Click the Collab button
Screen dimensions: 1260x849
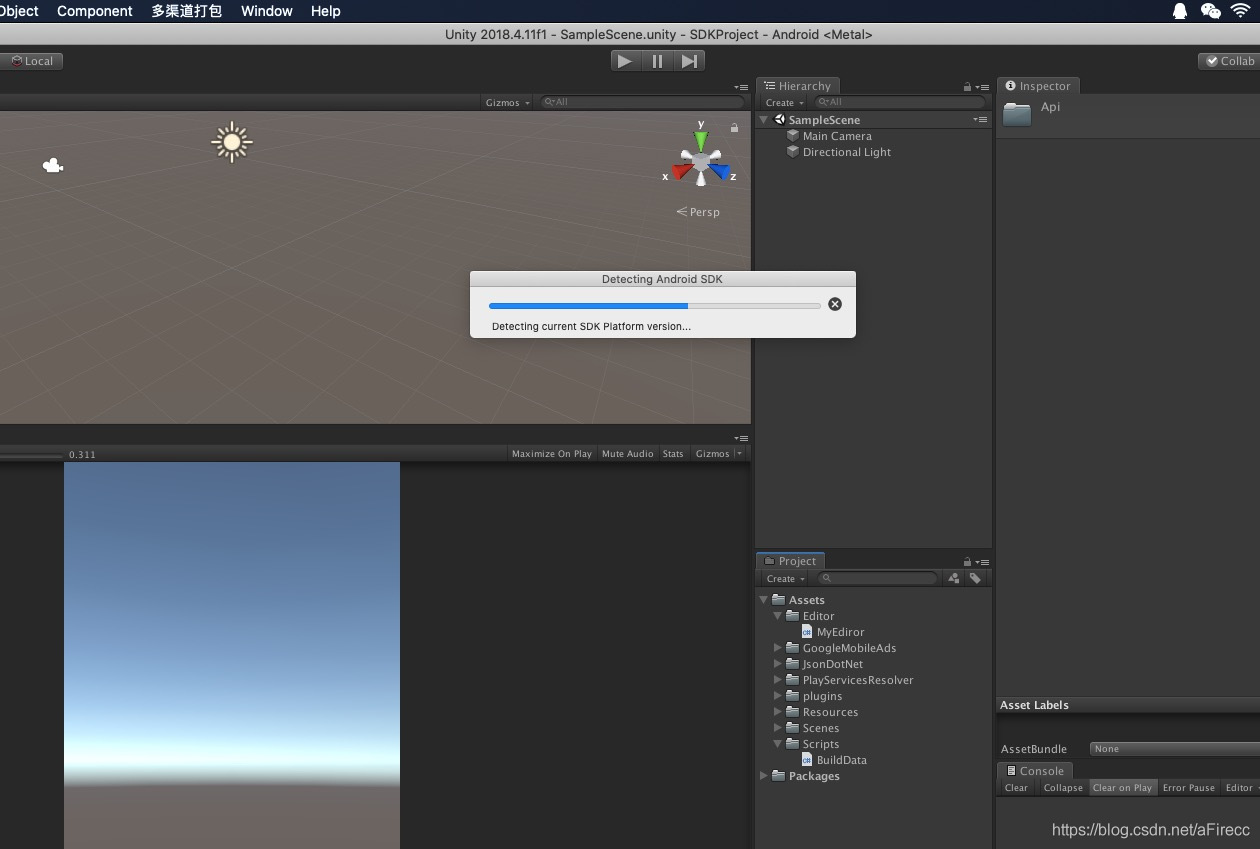[x=1229, y=61]
